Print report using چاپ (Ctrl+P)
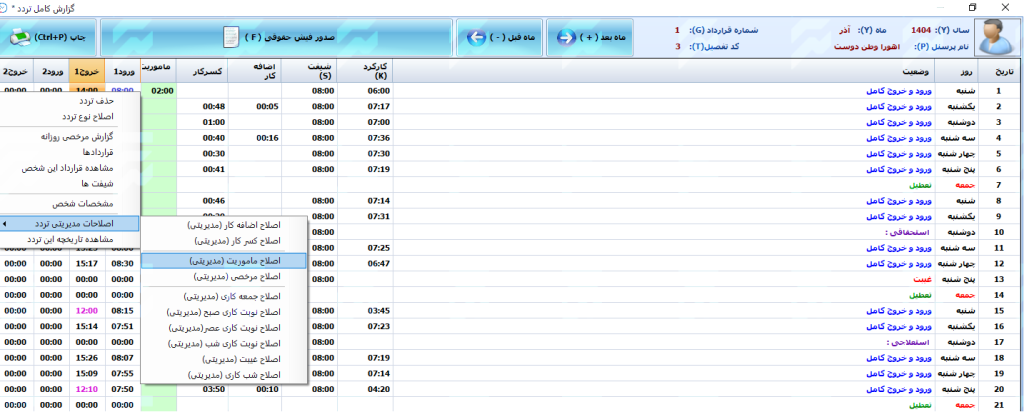The height and width of the screenshot is (417, 1024). pyautogui.click(x=48, y=38)
